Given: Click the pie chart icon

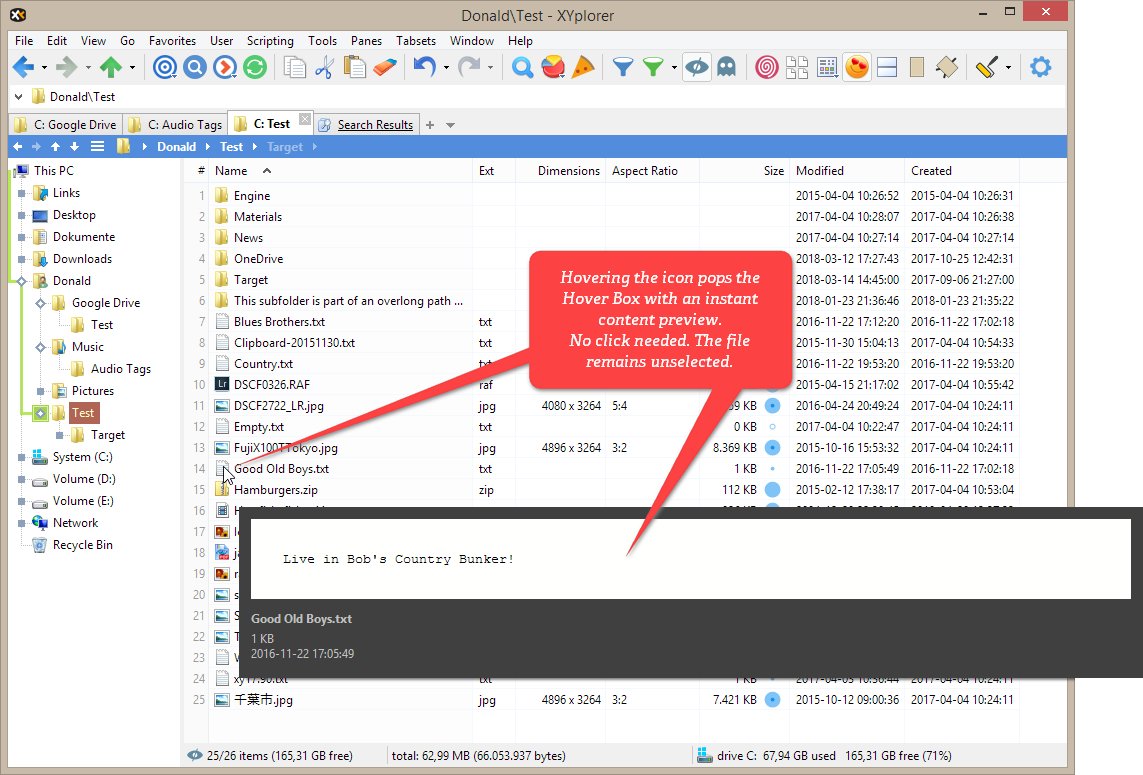Looking at the screenshot, I should coord(553,67).
